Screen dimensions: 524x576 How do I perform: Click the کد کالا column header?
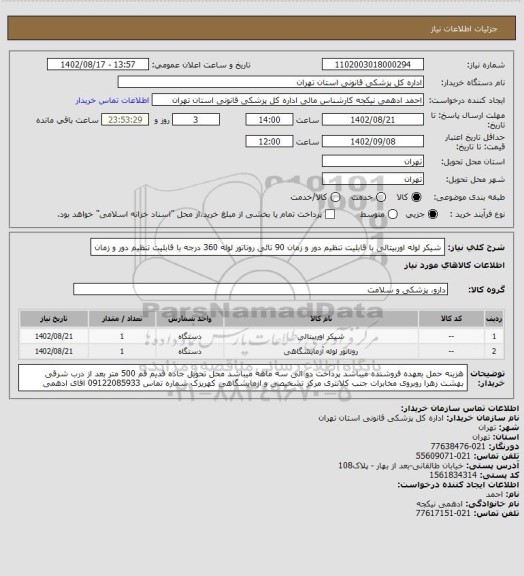point(451,319)
